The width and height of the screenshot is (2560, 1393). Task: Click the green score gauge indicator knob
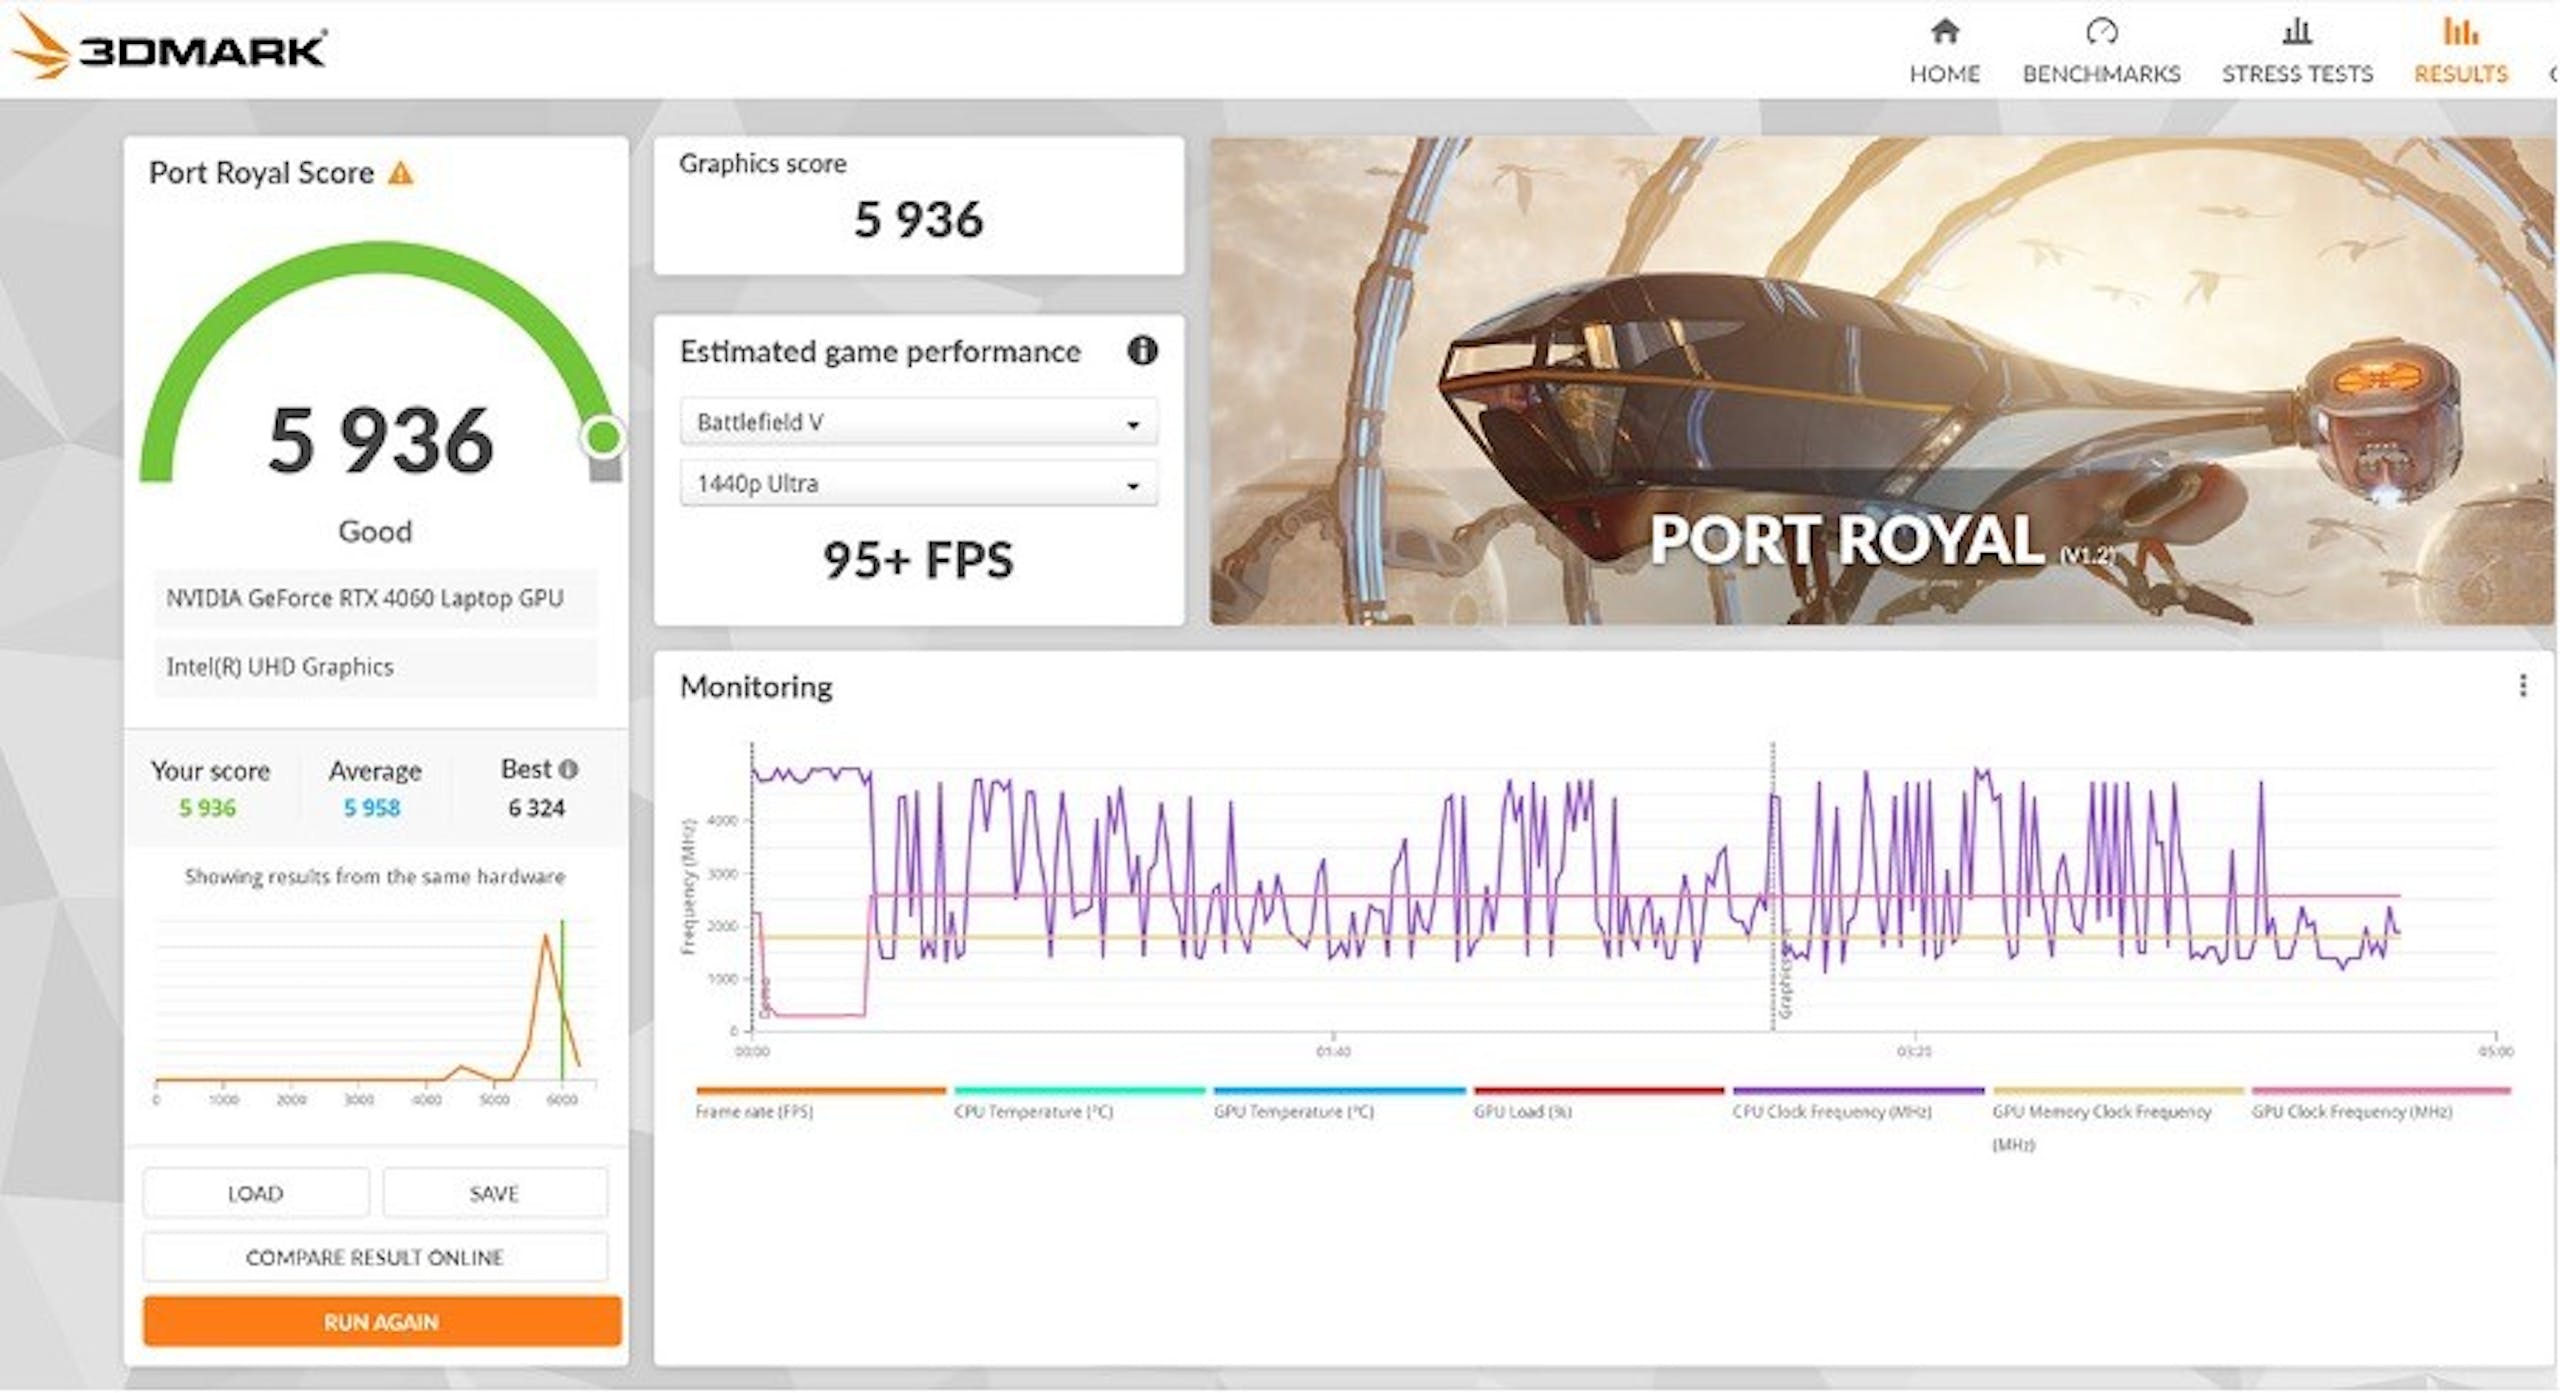pos(603,437)
